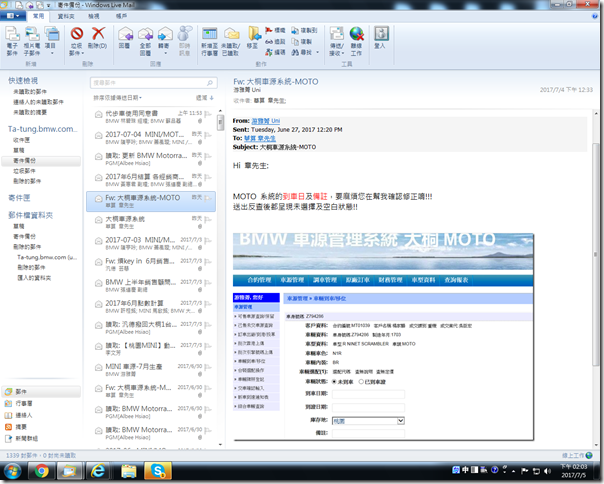Viewport: 604px width, 484px height.
Task: Open 新聞群組 newsgroups in bottom nav
Action: click(x=21, y=439)
